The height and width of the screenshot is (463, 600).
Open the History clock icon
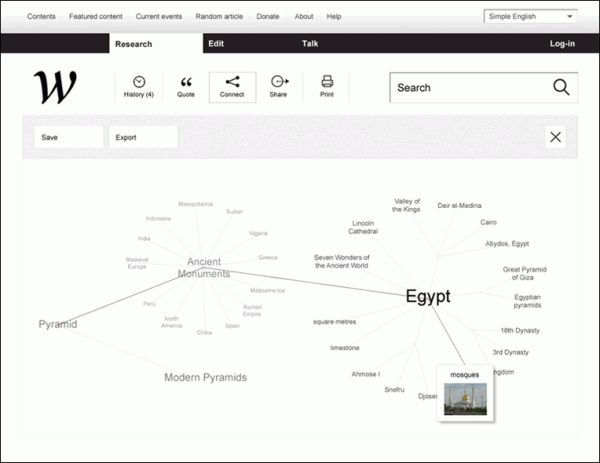[139, 82]
